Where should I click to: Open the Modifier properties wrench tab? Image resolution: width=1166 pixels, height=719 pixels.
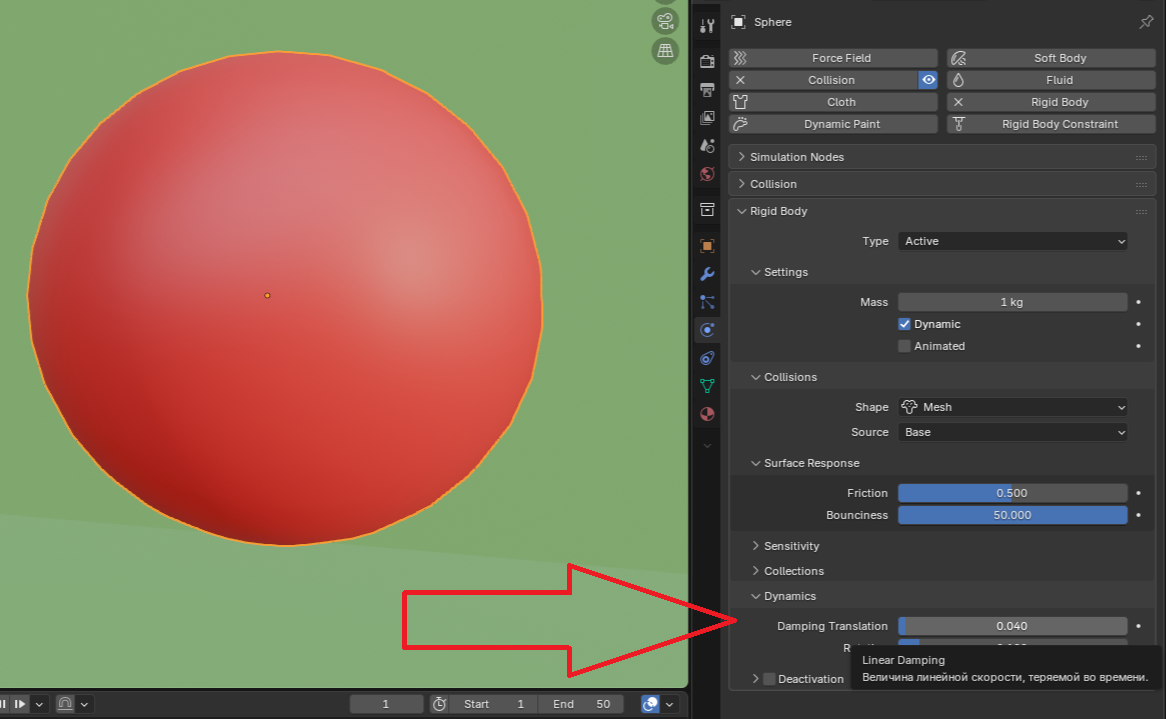pyautogui.click(x=707, y=273)
